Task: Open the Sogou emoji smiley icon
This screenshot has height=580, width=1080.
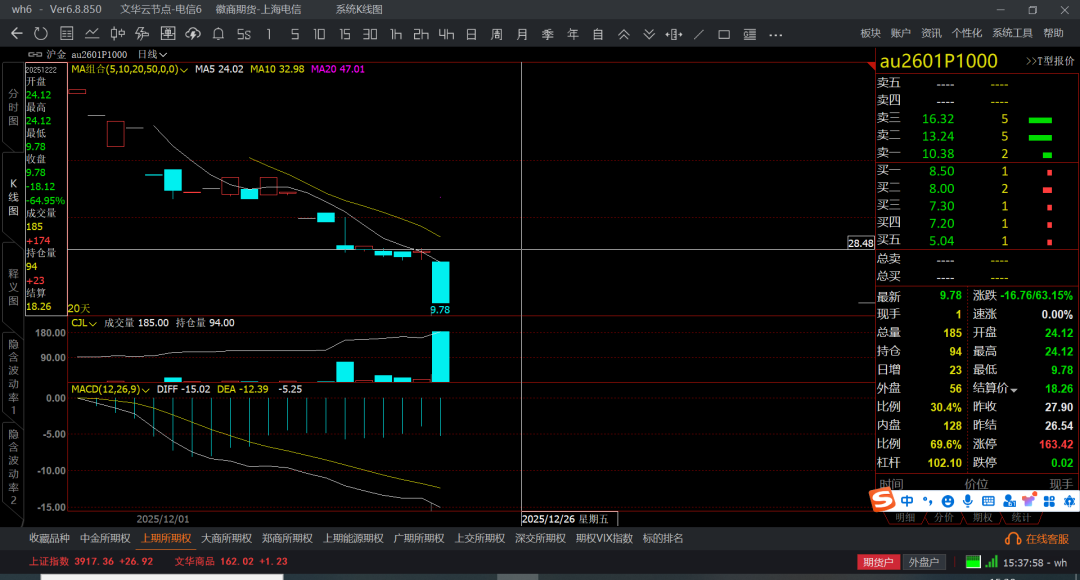Action: coord(948,501)
